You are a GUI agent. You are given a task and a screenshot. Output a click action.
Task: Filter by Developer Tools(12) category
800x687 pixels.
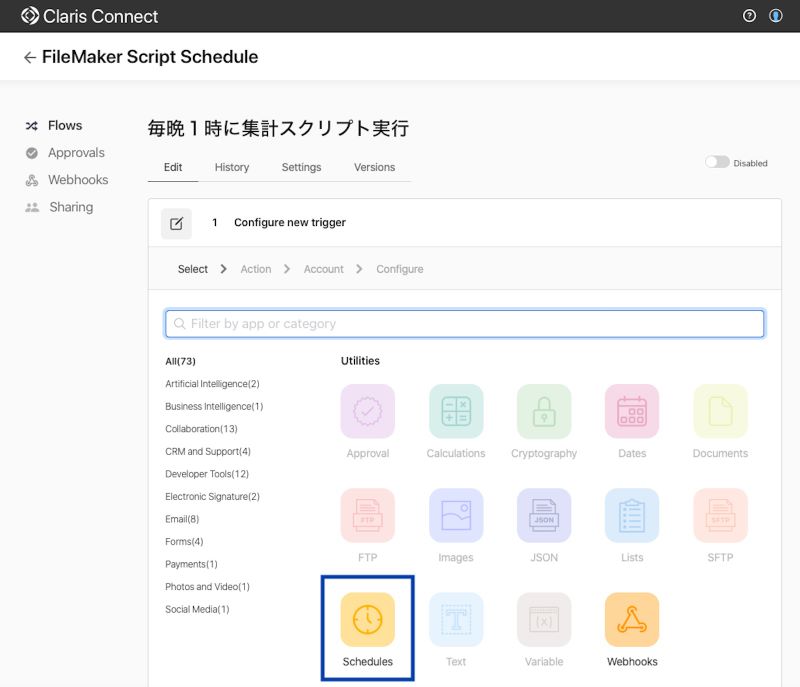click(207, 474)
